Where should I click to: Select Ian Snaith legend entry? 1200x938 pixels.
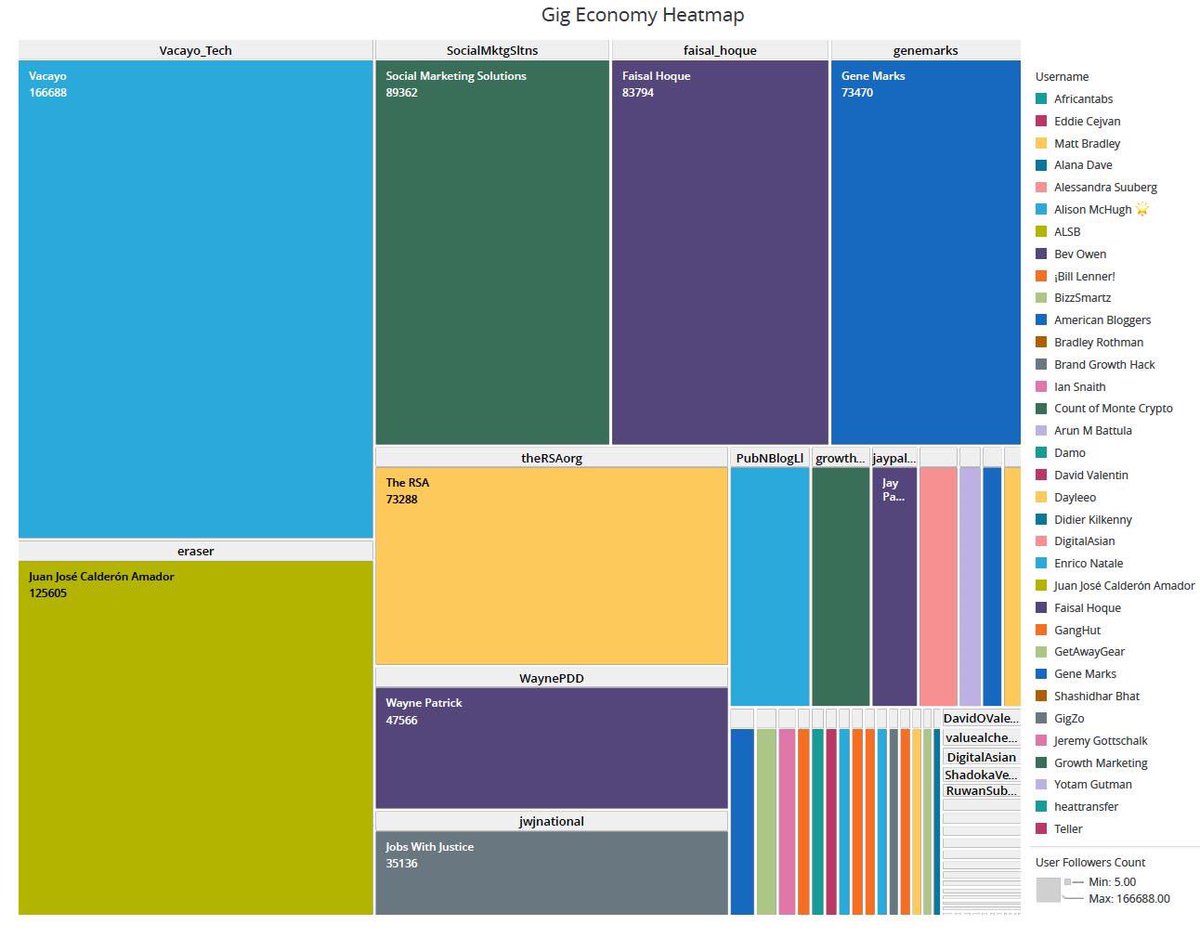[1071, 387]
